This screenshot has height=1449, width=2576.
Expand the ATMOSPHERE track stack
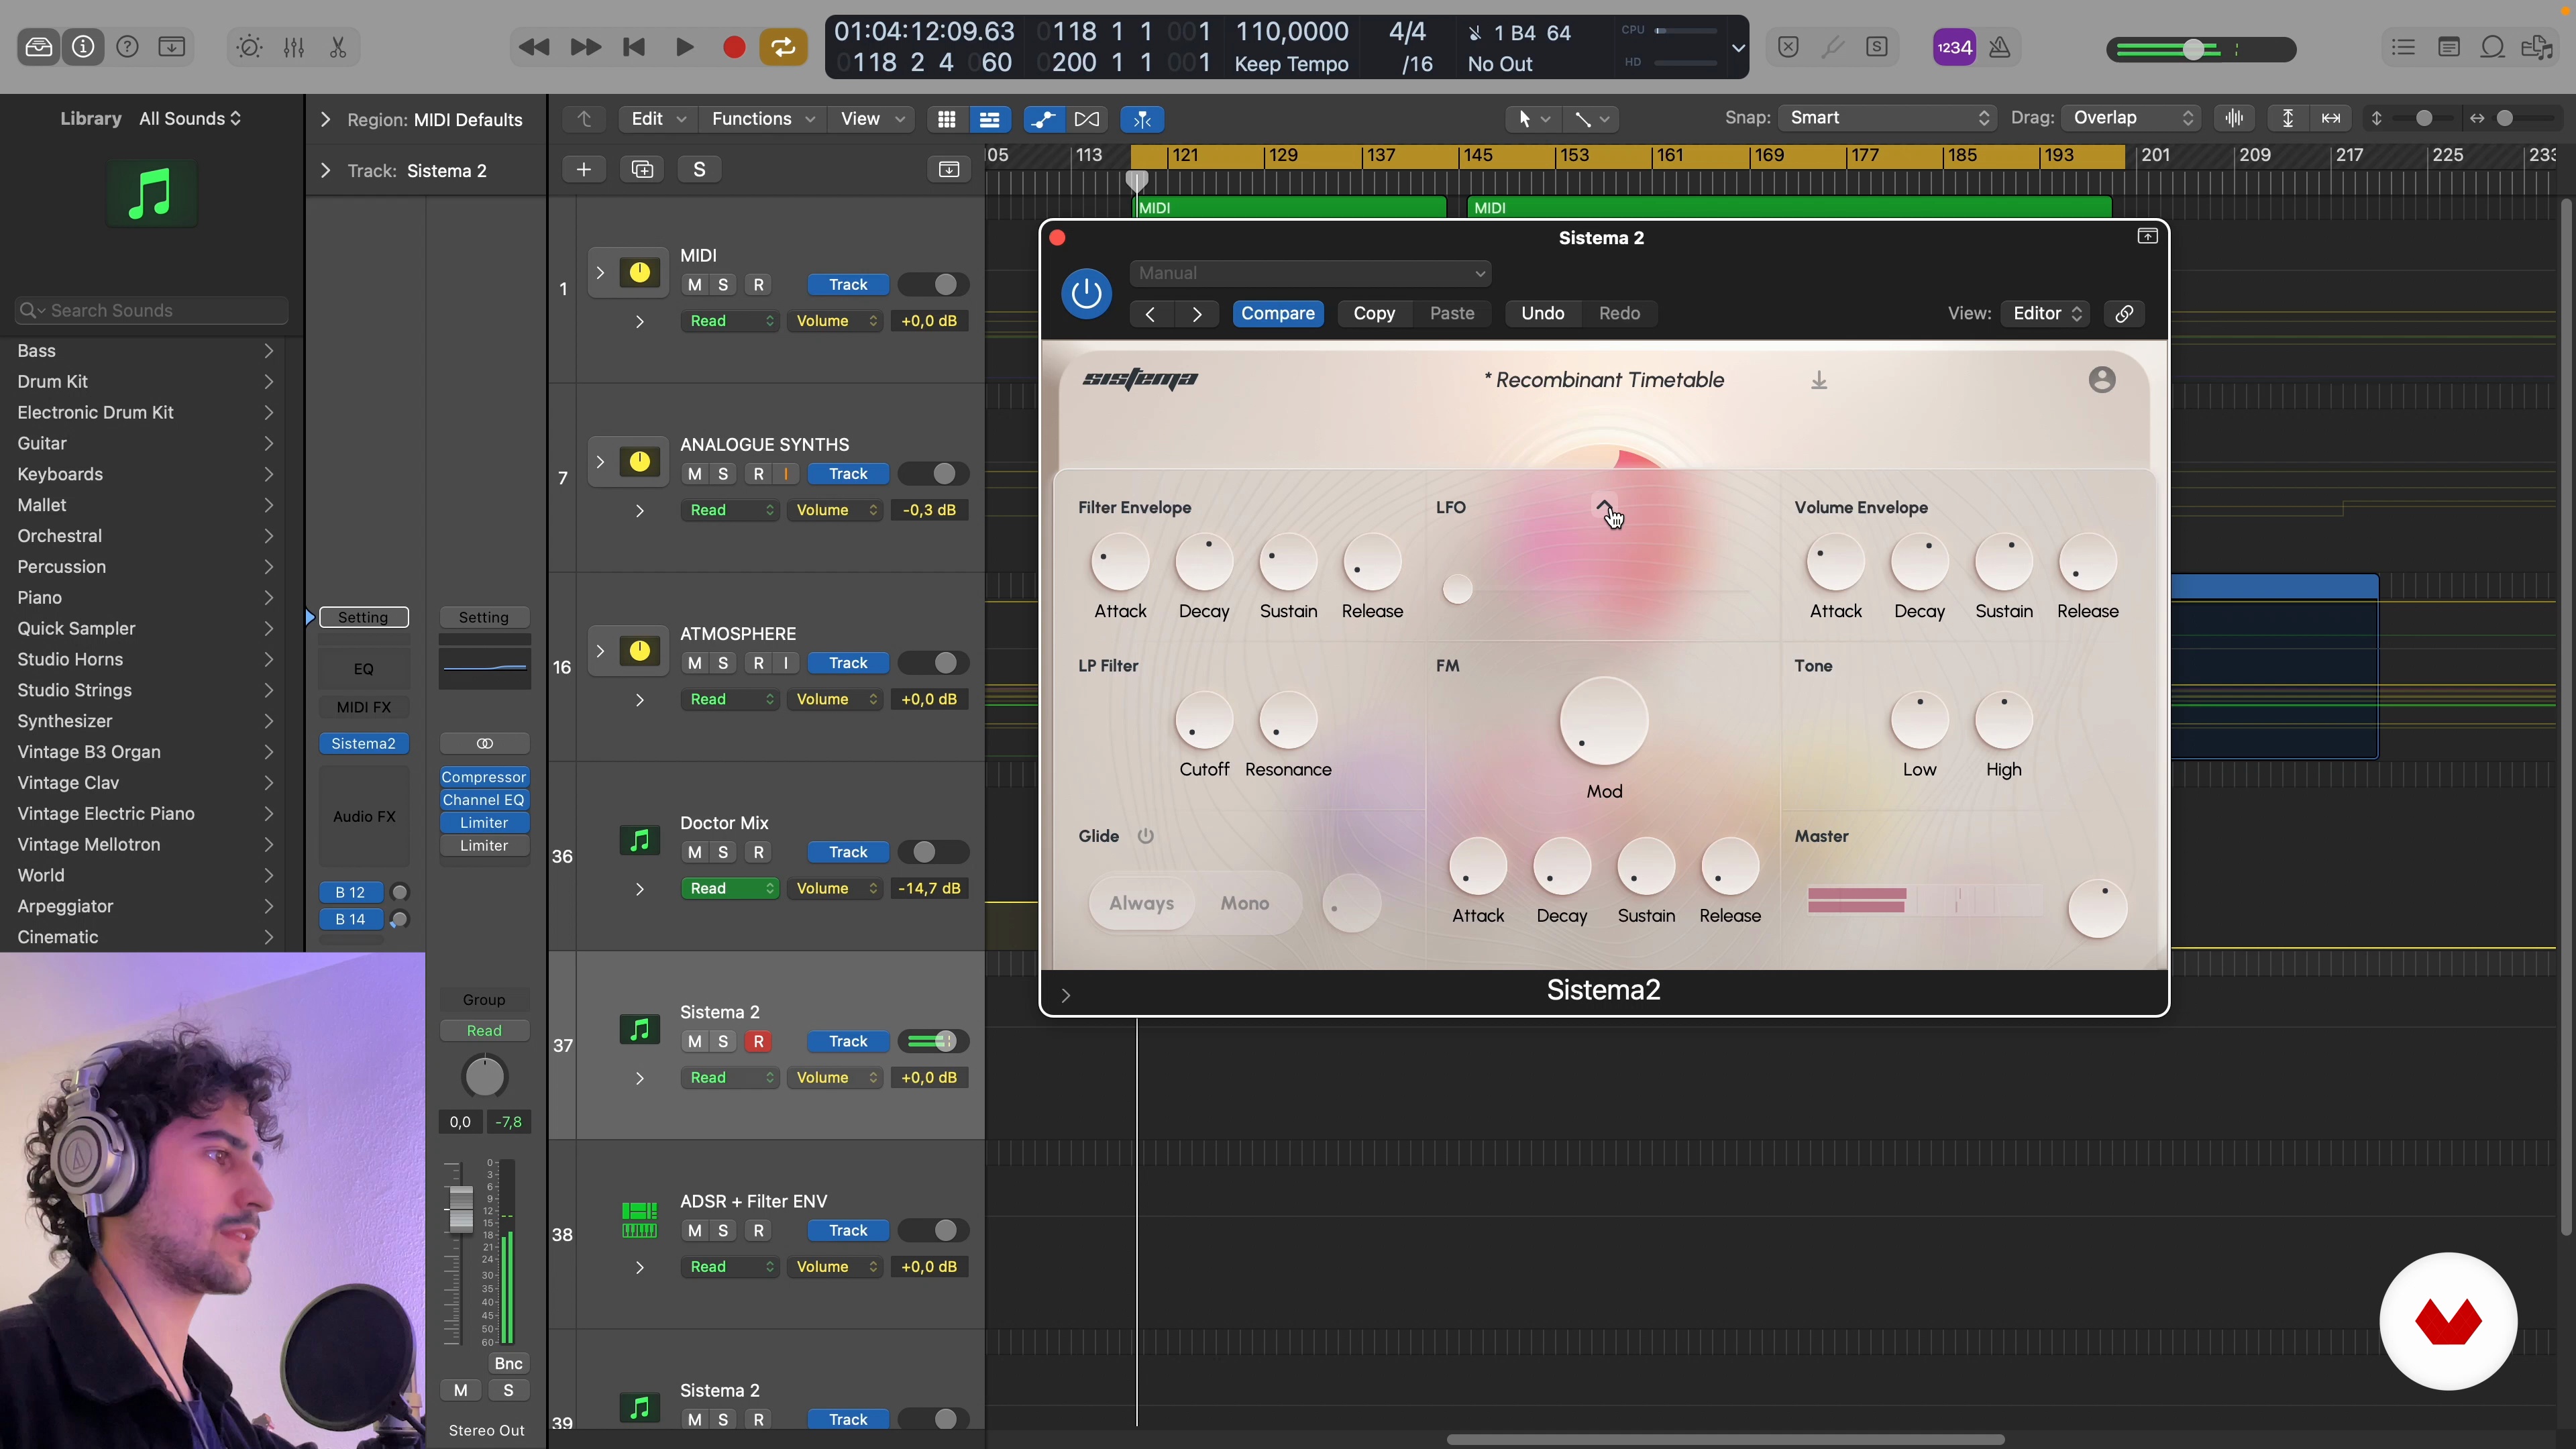tap(600, 651)
